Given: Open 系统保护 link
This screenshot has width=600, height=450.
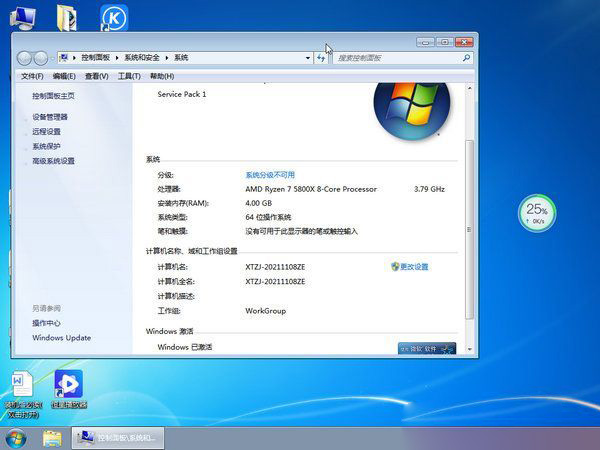Looking at the screenshot, I should [46, 146].
